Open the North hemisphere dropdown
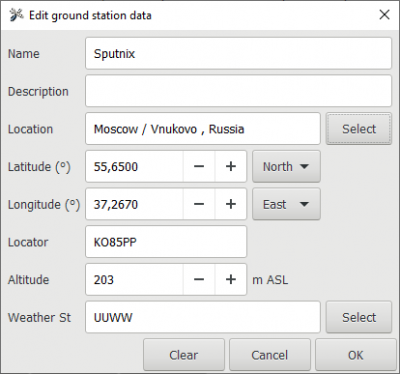The height and width of the screenshot is (374, 400). point(286,166)
